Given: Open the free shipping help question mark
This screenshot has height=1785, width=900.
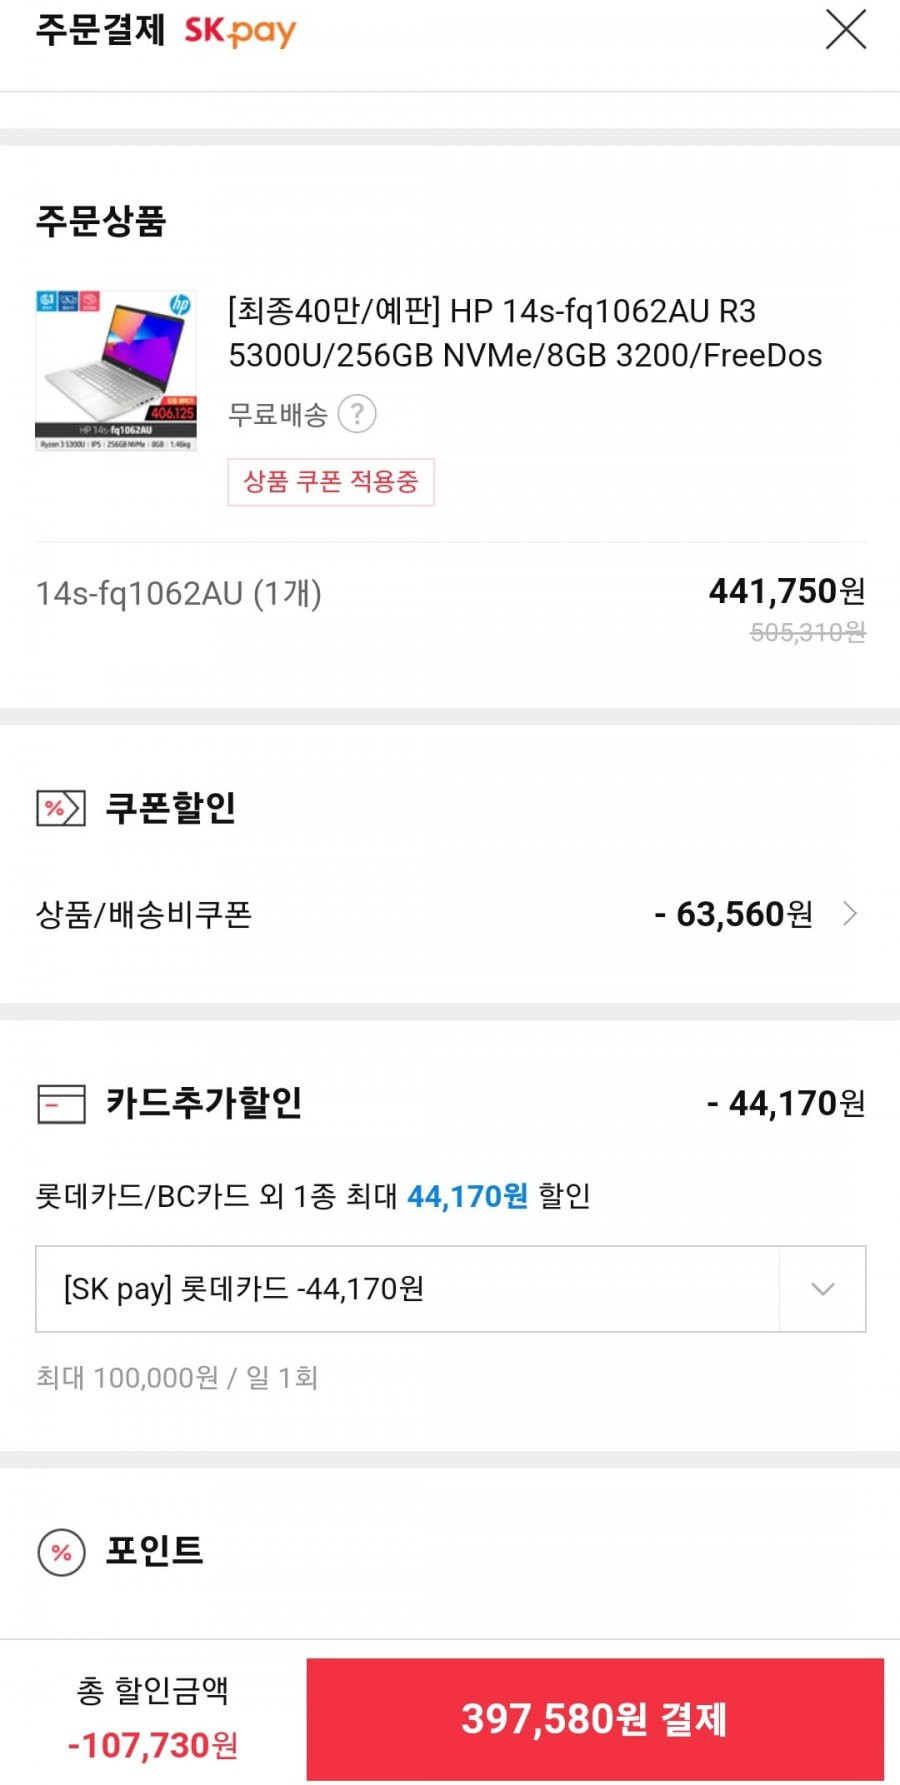Looking at the screenshot, I should (x=357, y=413).
